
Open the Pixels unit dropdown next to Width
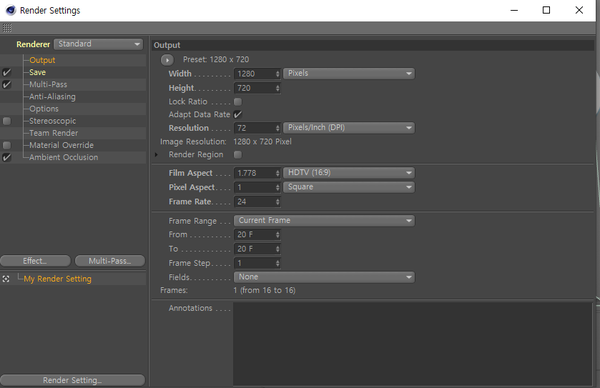click(x=349, y=73)
